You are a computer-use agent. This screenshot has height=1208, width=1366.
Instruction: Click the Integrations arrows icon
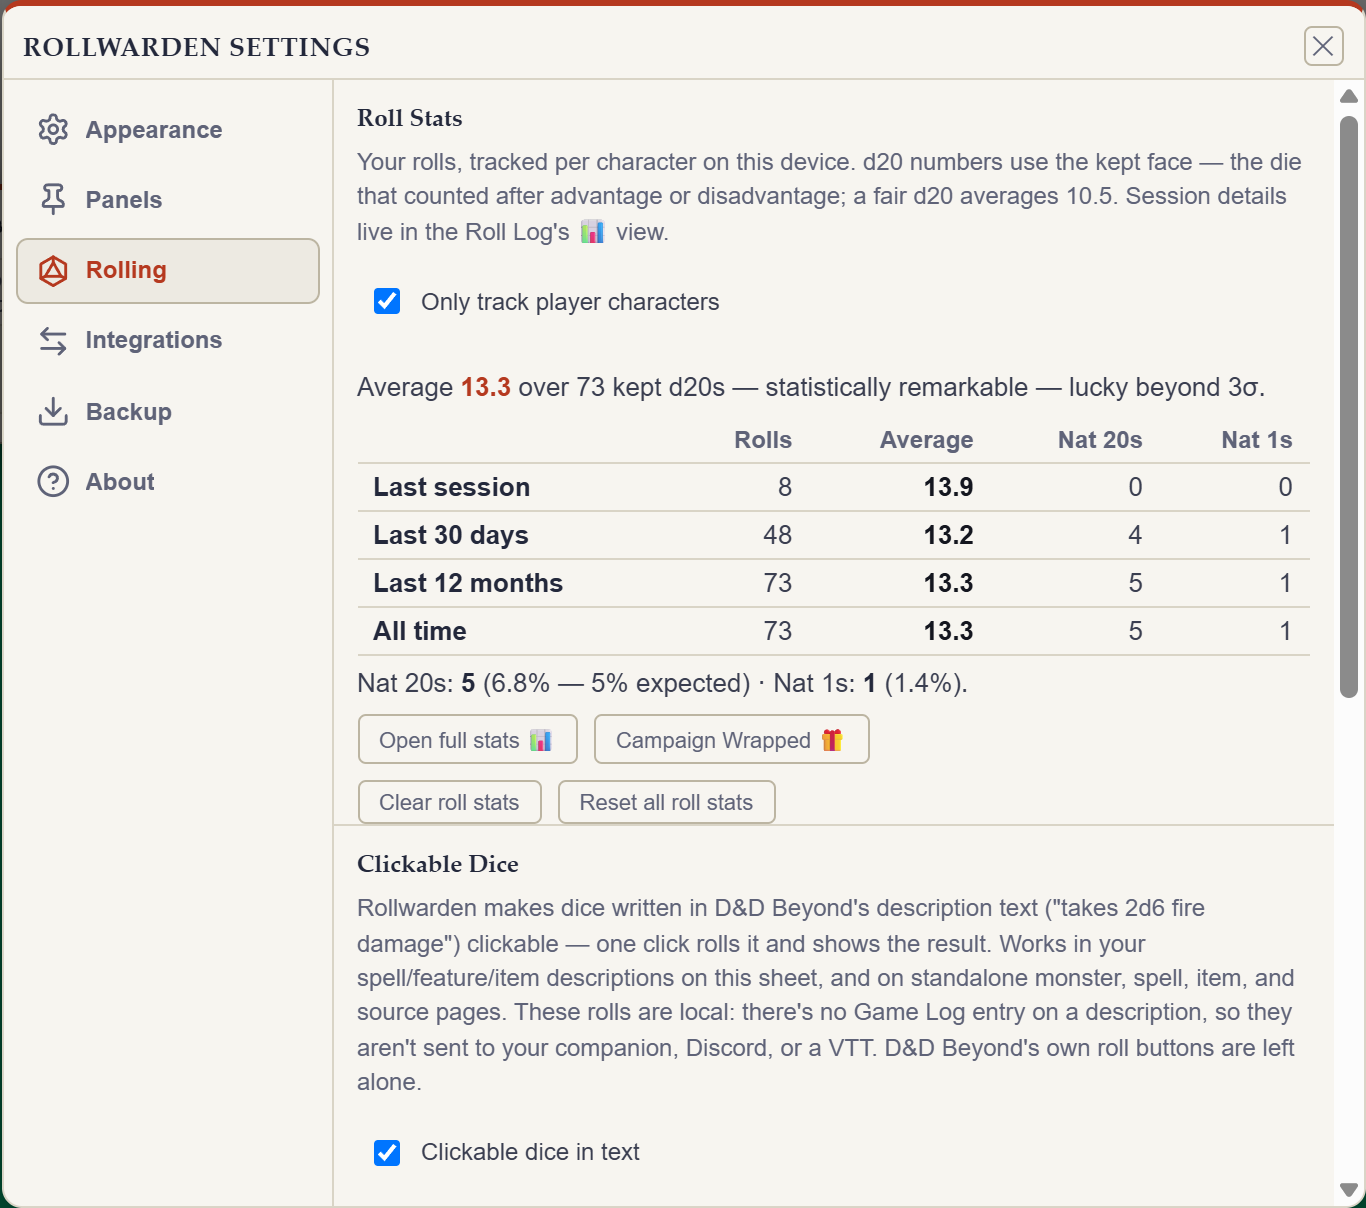coord(53,341)
